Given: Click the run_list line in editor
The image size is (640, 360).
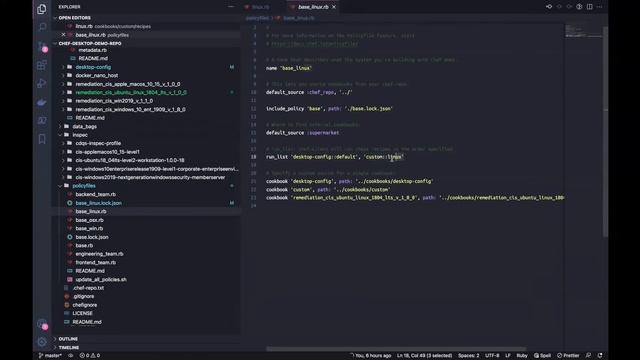Looking at the screenshot, I should [x=335, y=157].
